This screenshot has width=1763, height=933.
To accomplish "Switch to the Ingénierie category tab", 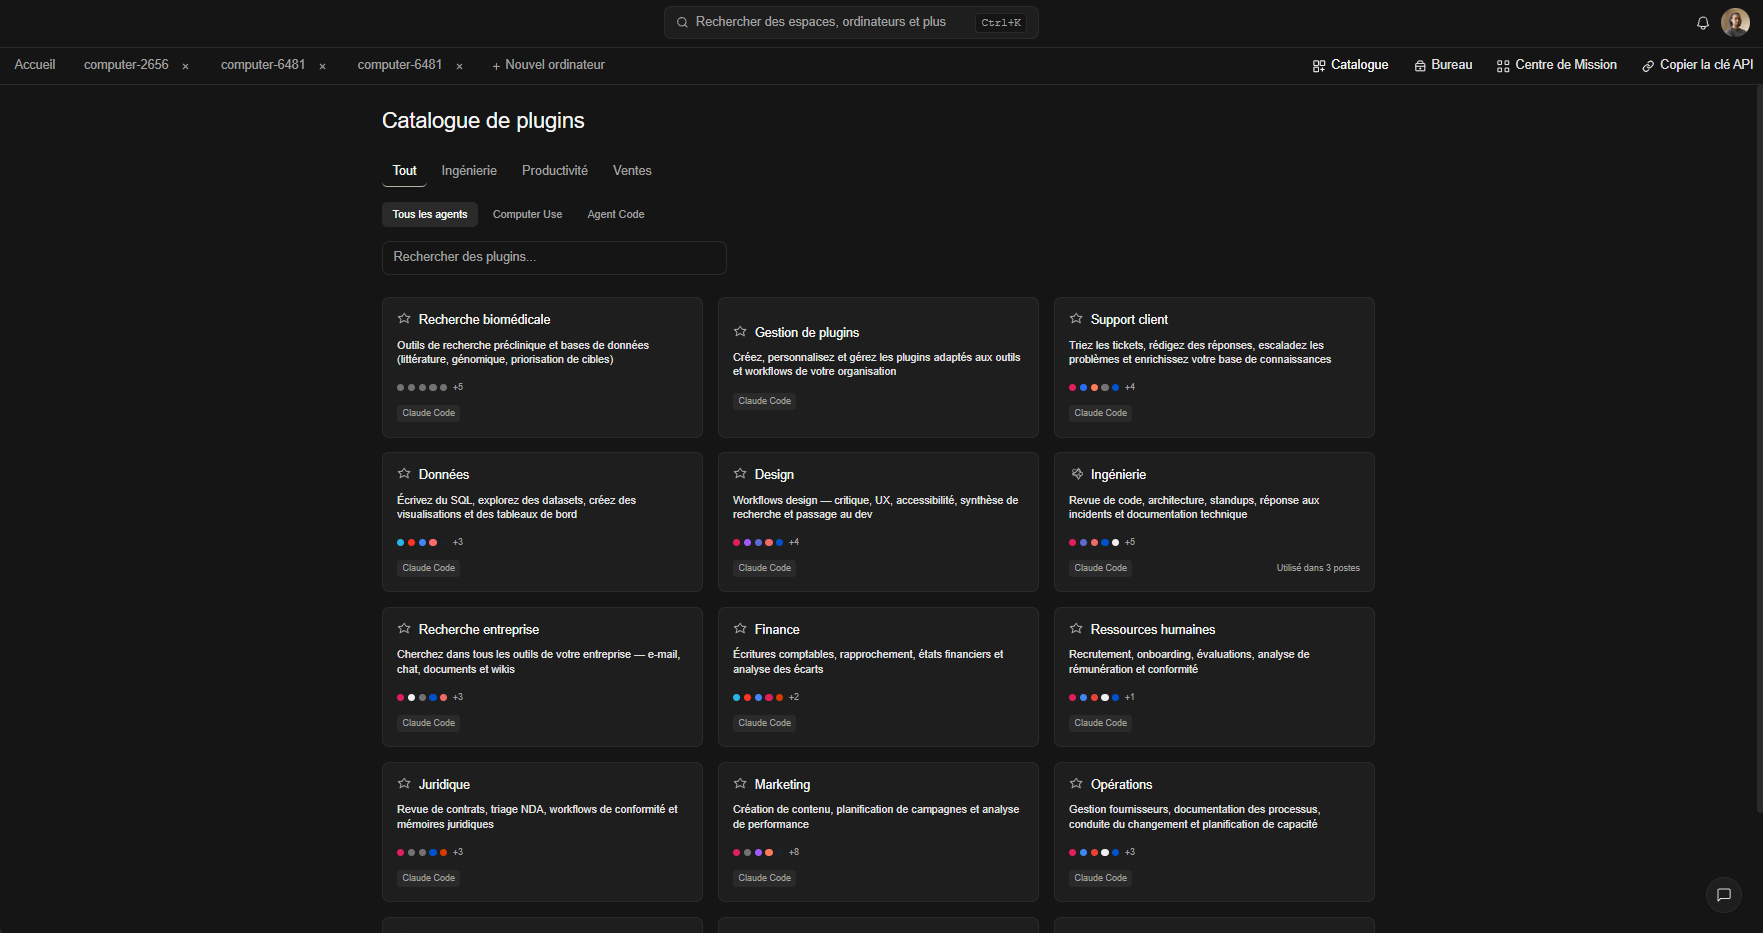I will tap(469, 171).
